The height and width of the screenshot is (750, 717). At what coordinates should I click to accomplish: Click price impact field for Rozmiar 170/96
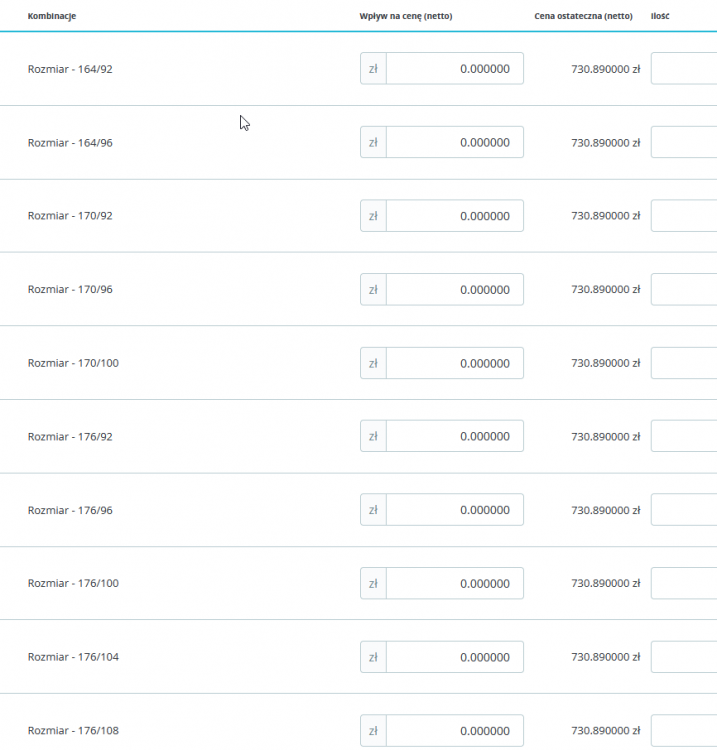coord(454,290)
